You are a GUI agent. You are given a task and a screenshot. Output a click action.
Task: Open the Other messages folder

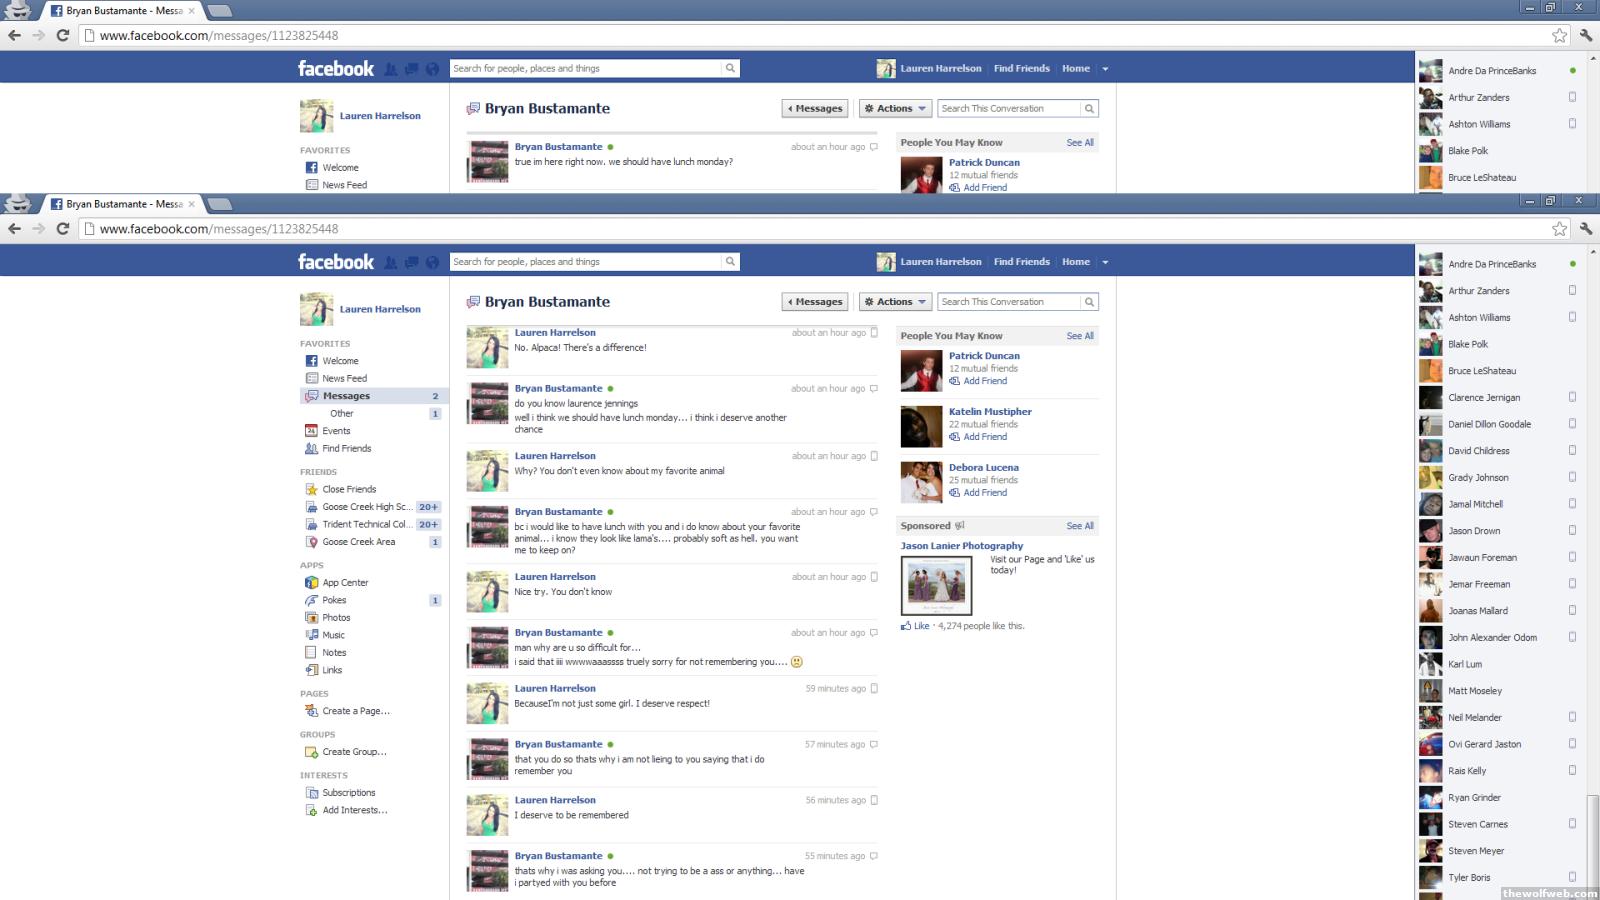click(342, 414)
